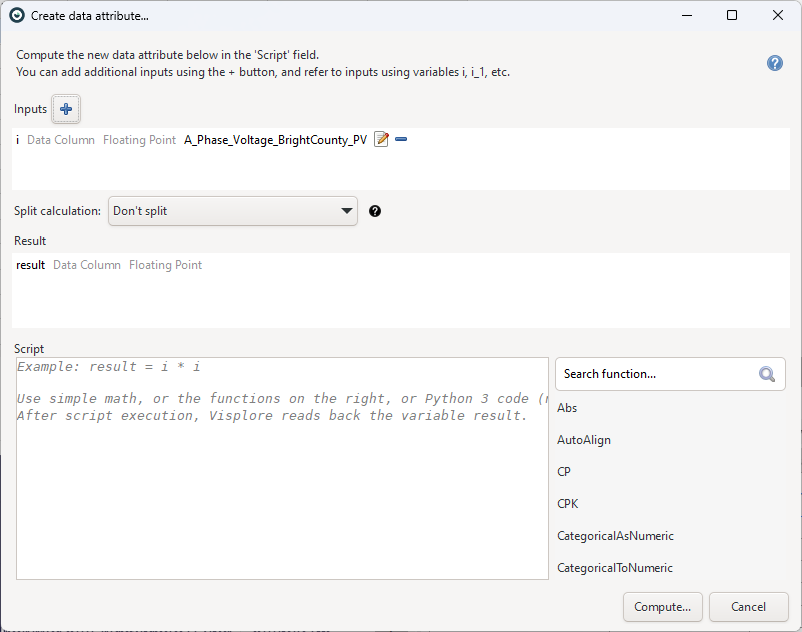Click input's Floating Point type label
The height and width of the screenshot is (632, 802).
(139, 140)
